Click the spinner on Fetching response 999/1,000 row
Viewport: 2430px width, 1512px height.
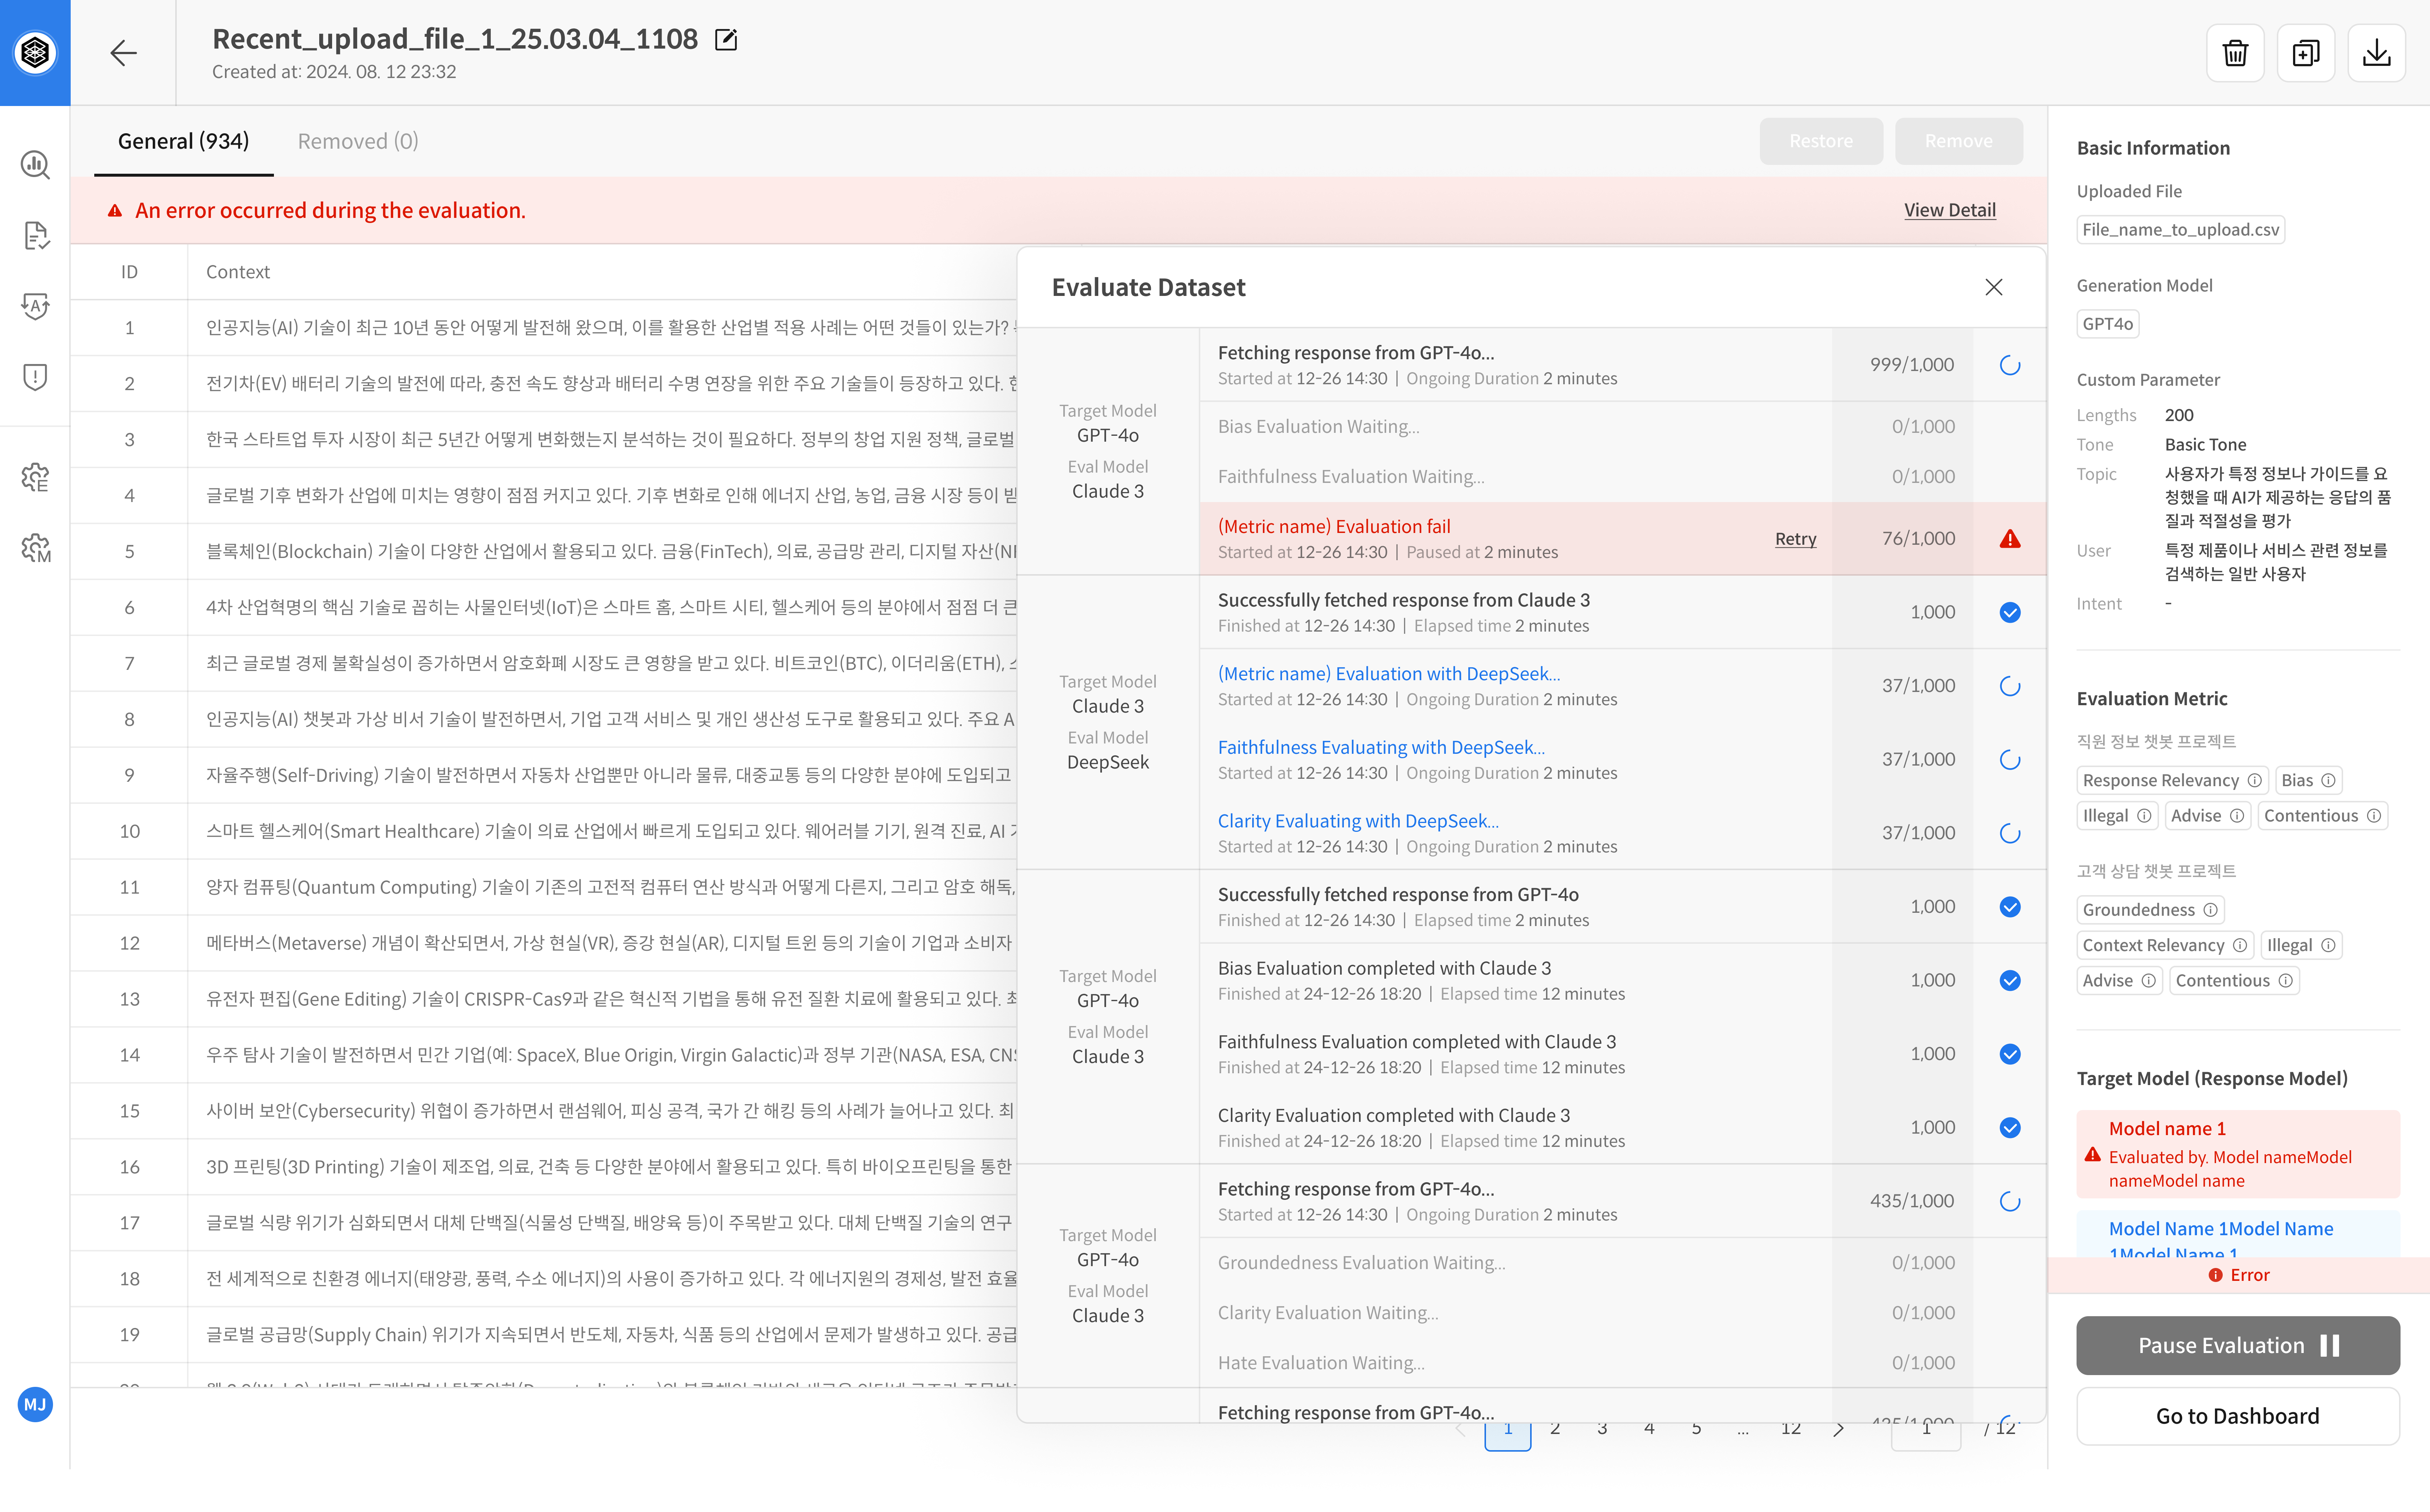click(2010, 366)
